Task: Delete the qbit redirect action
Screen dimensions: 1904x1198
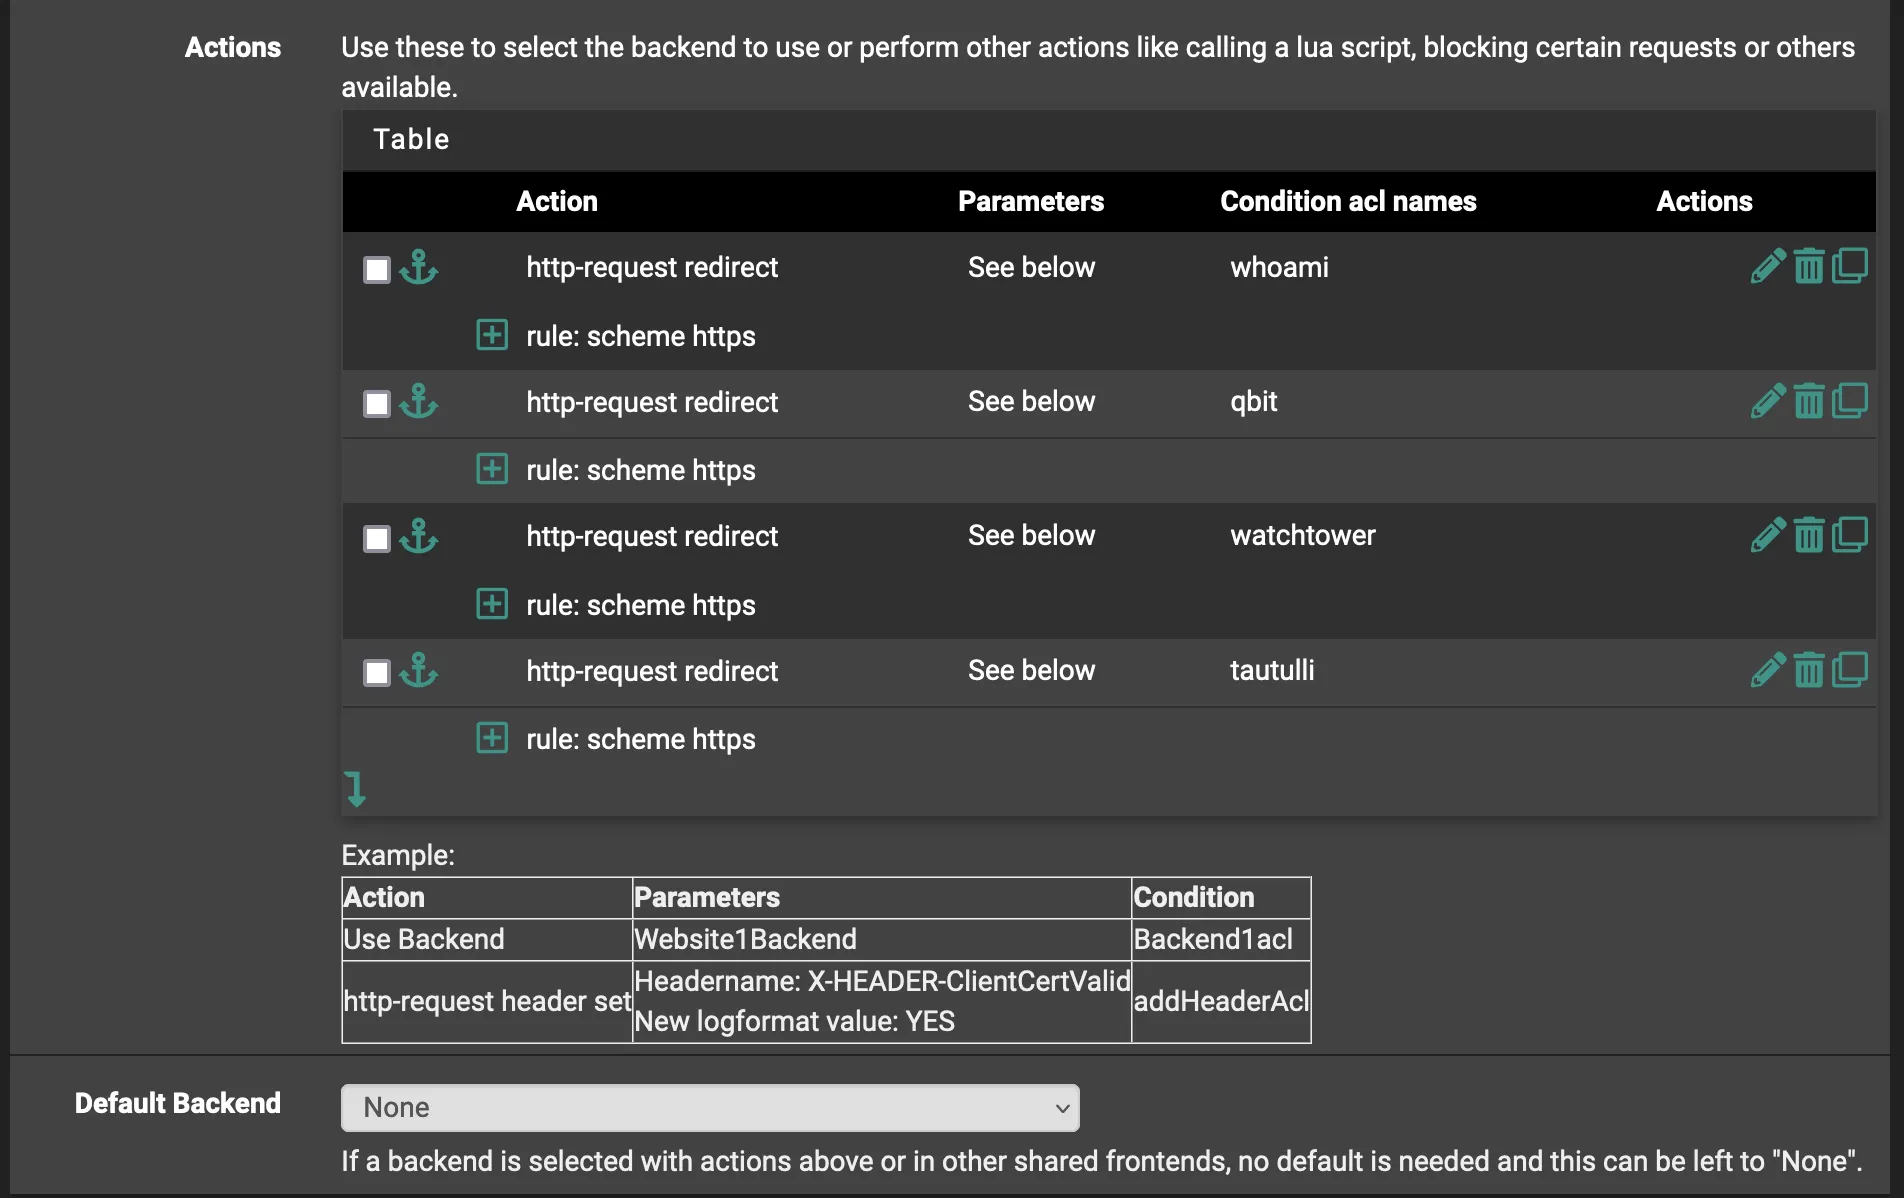Action: (x=1809, y=400)
